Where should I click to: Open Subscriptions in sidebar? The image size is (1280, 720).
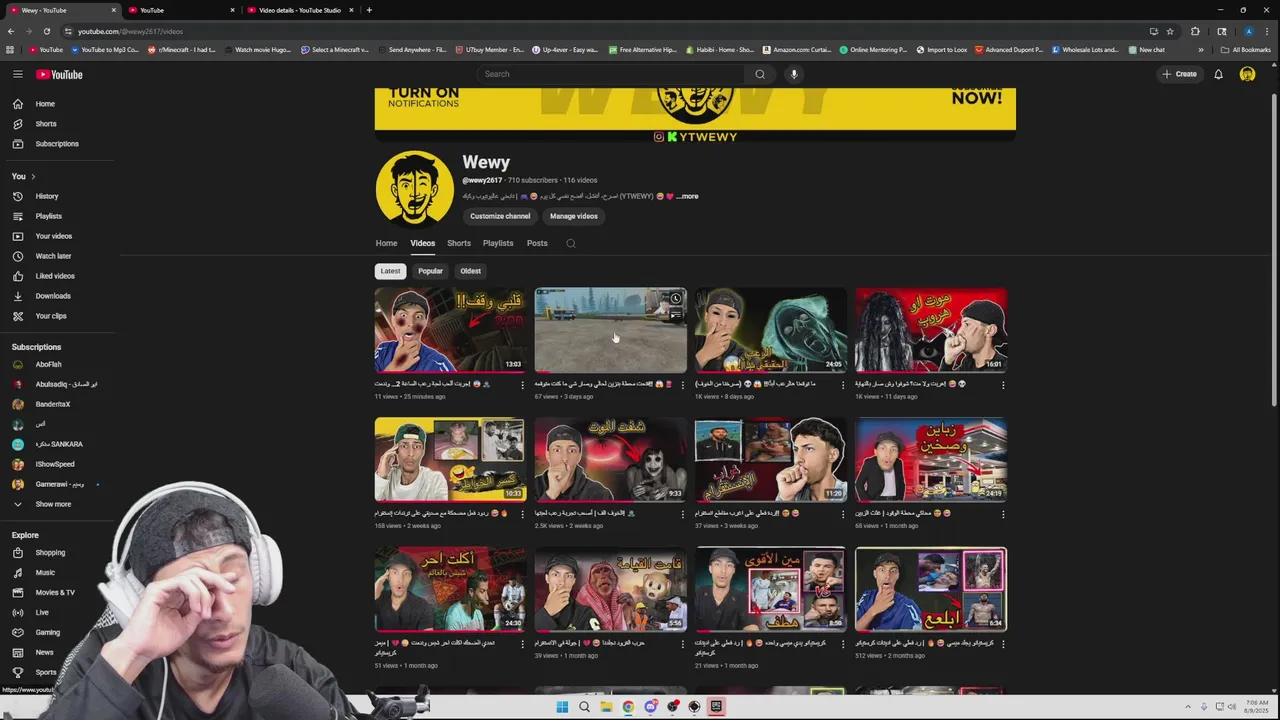coord(57,144)
